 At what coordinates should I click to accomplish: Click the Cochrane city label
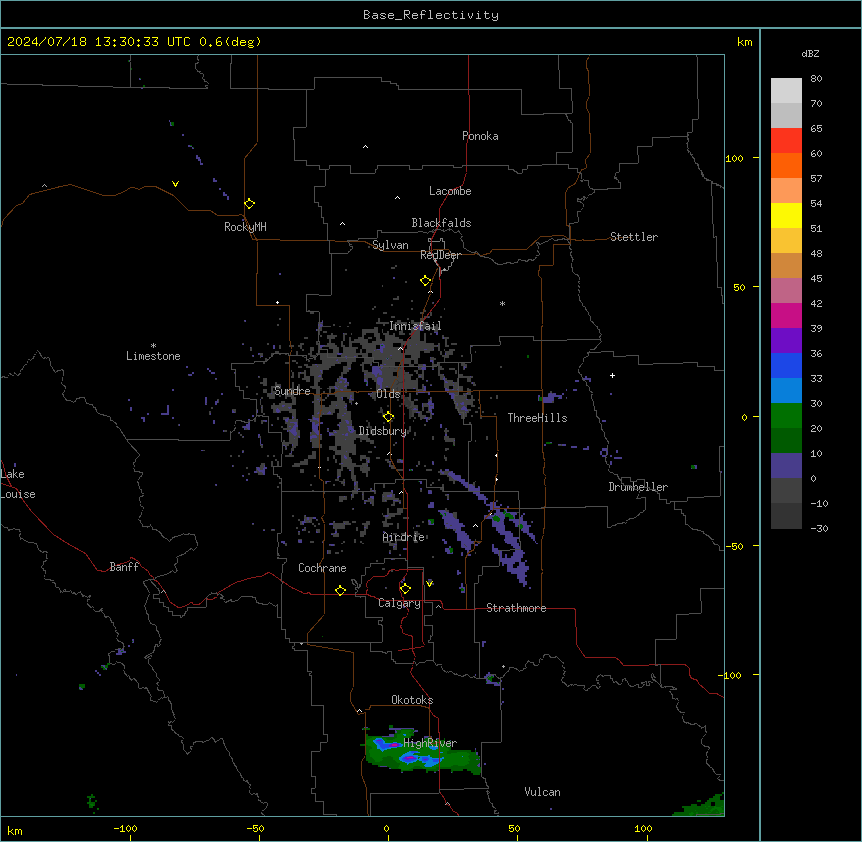(322, 568)
